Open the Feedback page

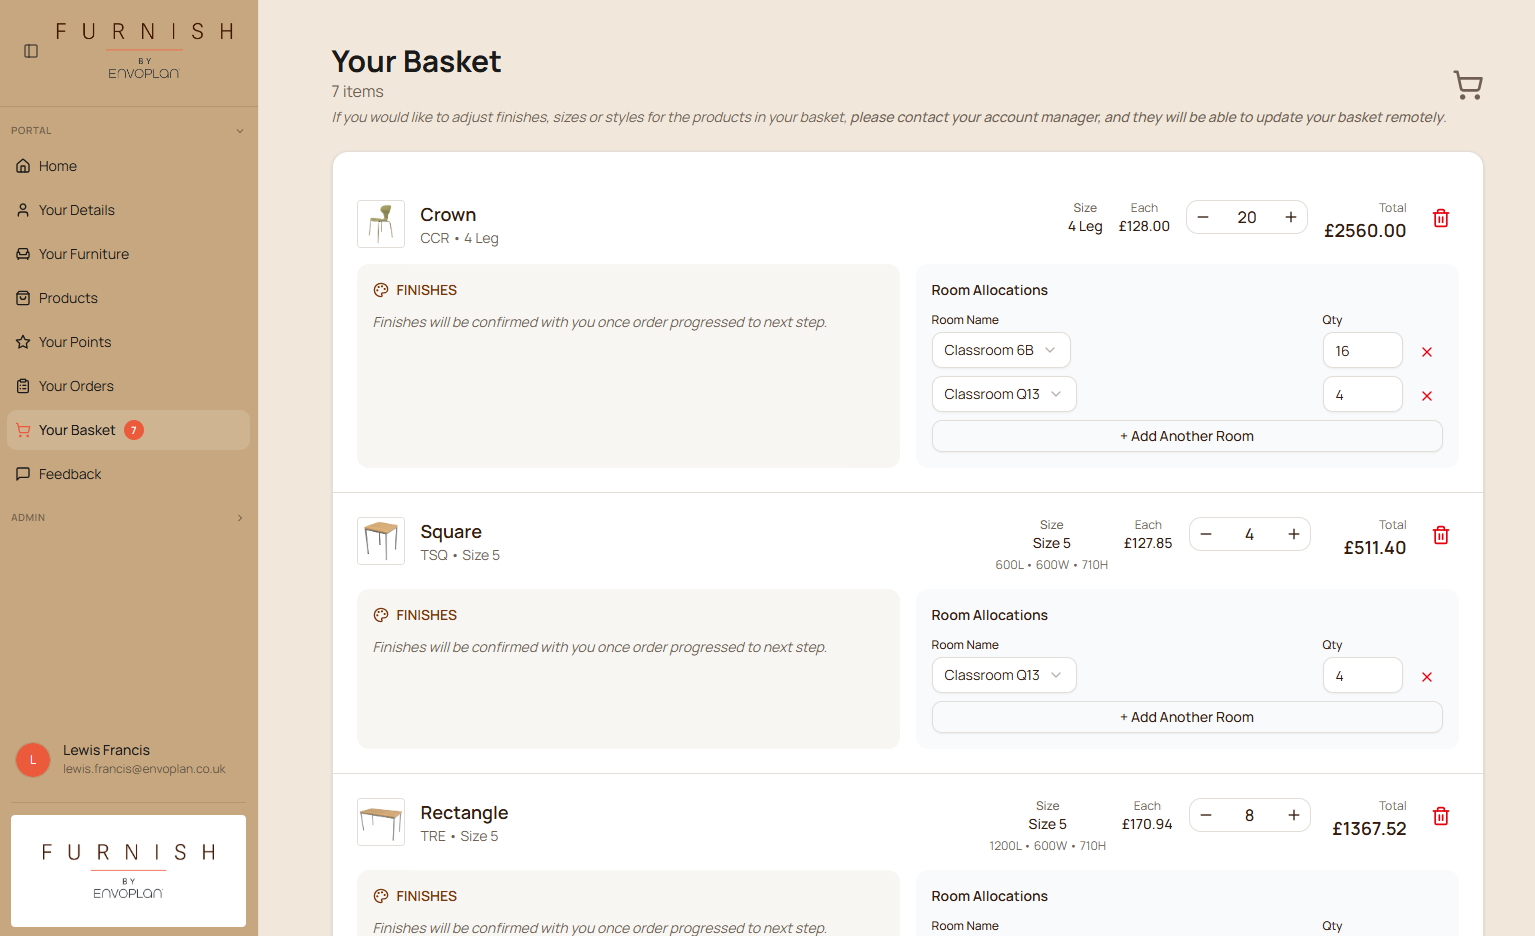coord(128,474)
